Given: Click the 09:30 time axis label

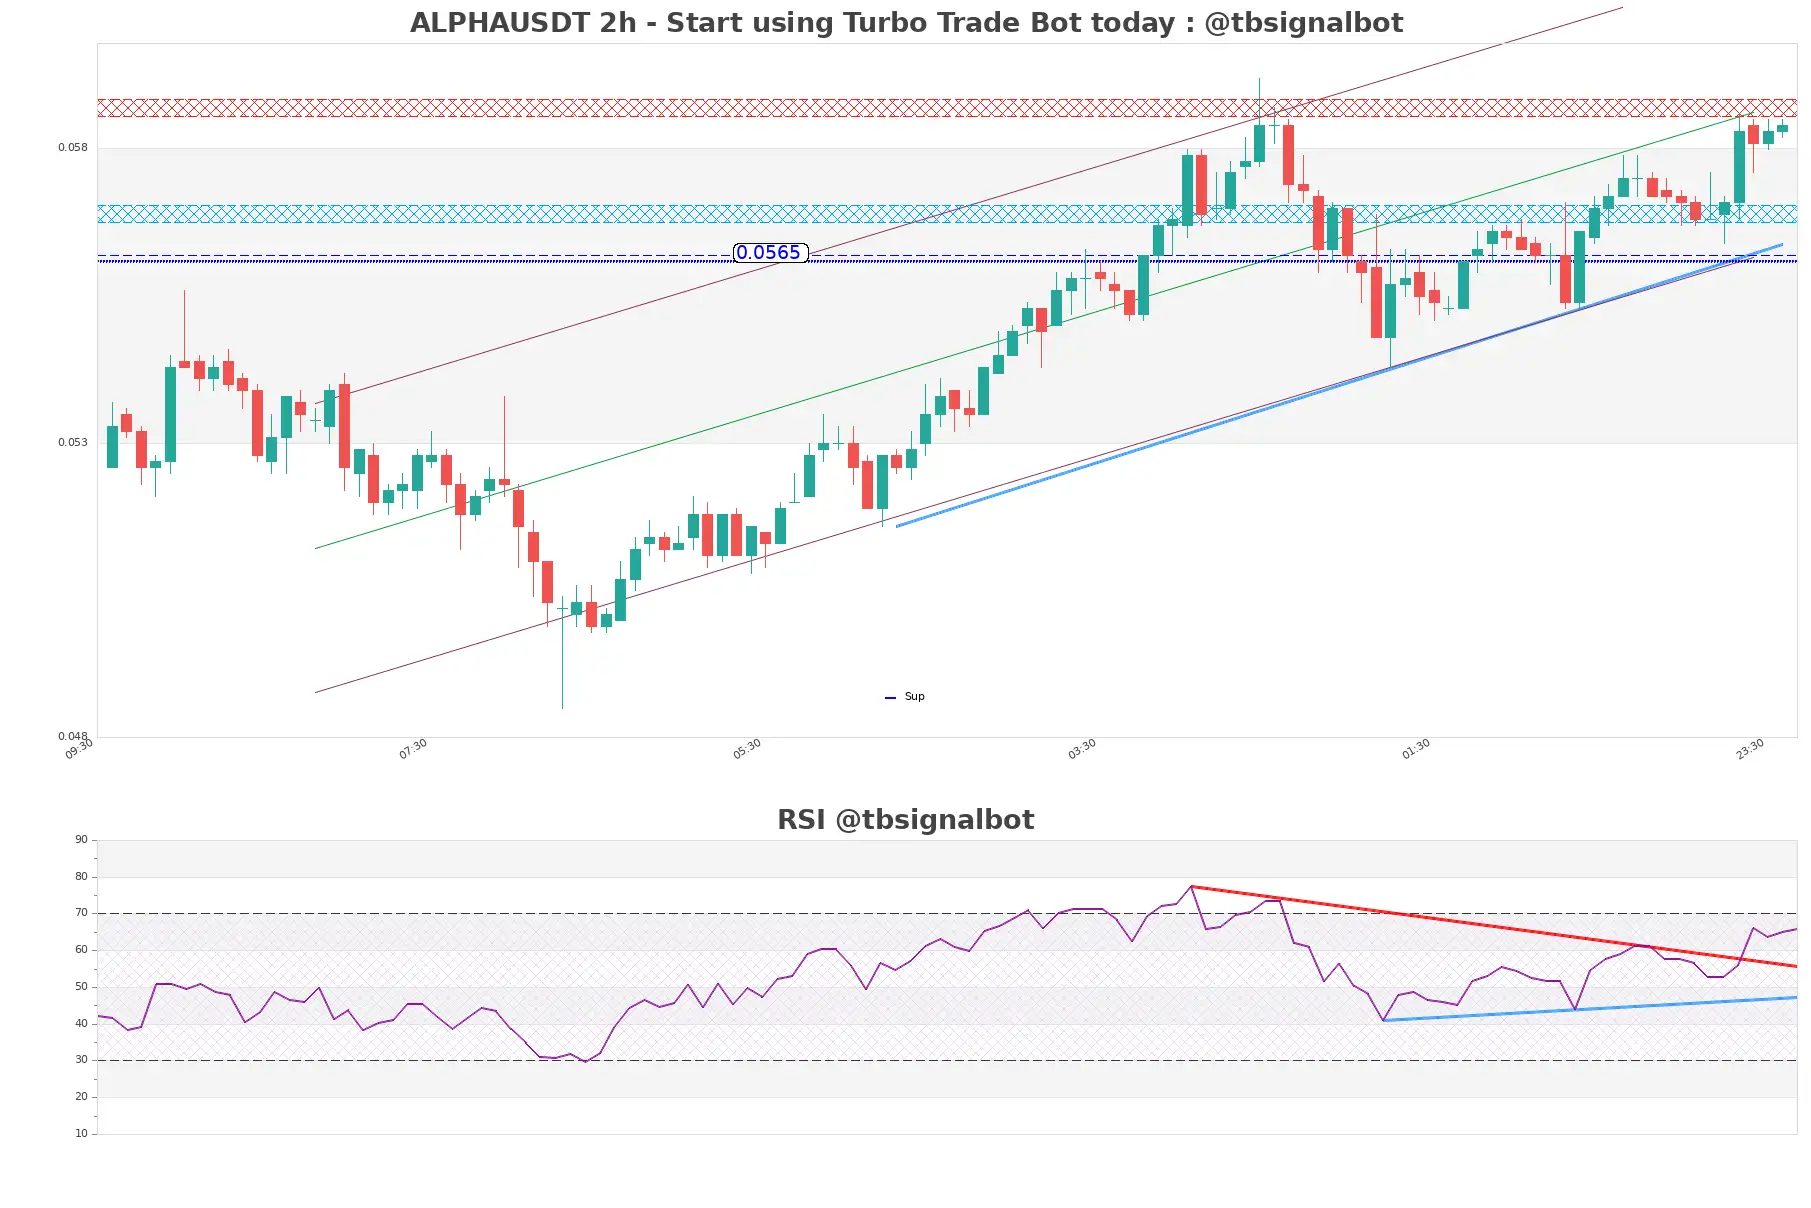Looking at the screenshot, I should tap(79, 749).
